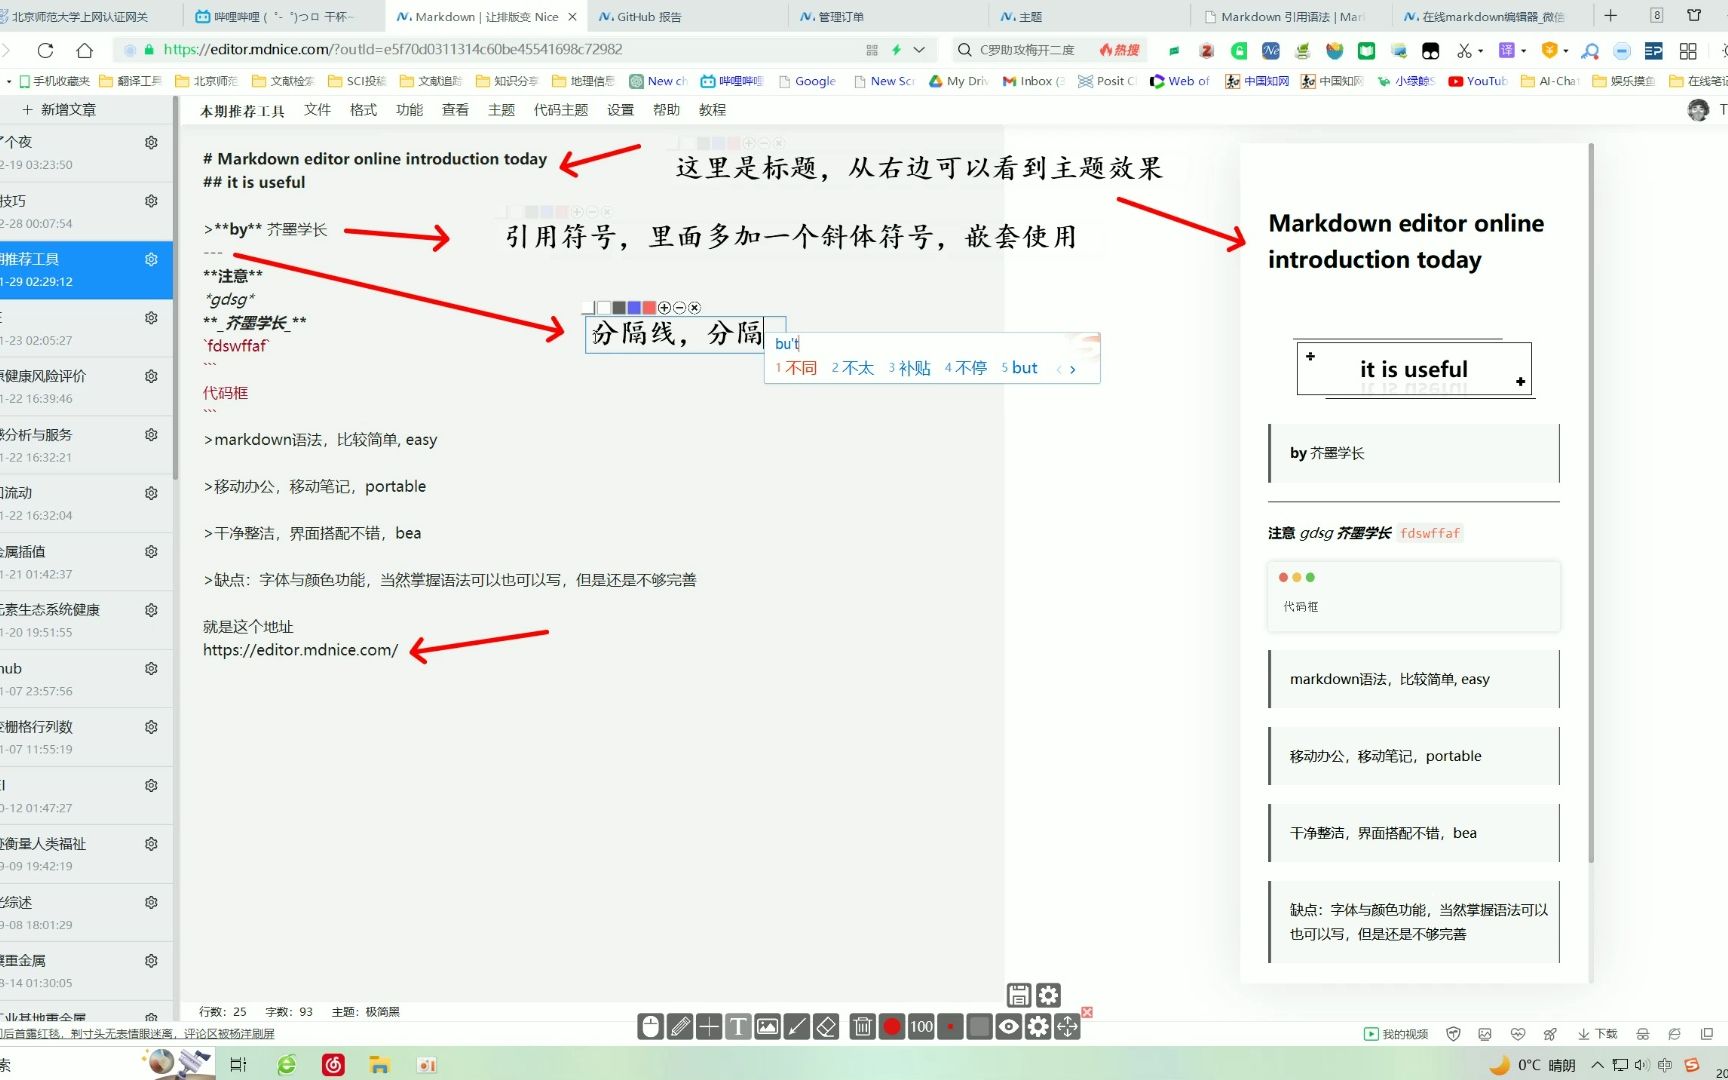Open the yellow shield extension dropdown
The image size is (1728, 1080).
click(x=1565, y=51)
